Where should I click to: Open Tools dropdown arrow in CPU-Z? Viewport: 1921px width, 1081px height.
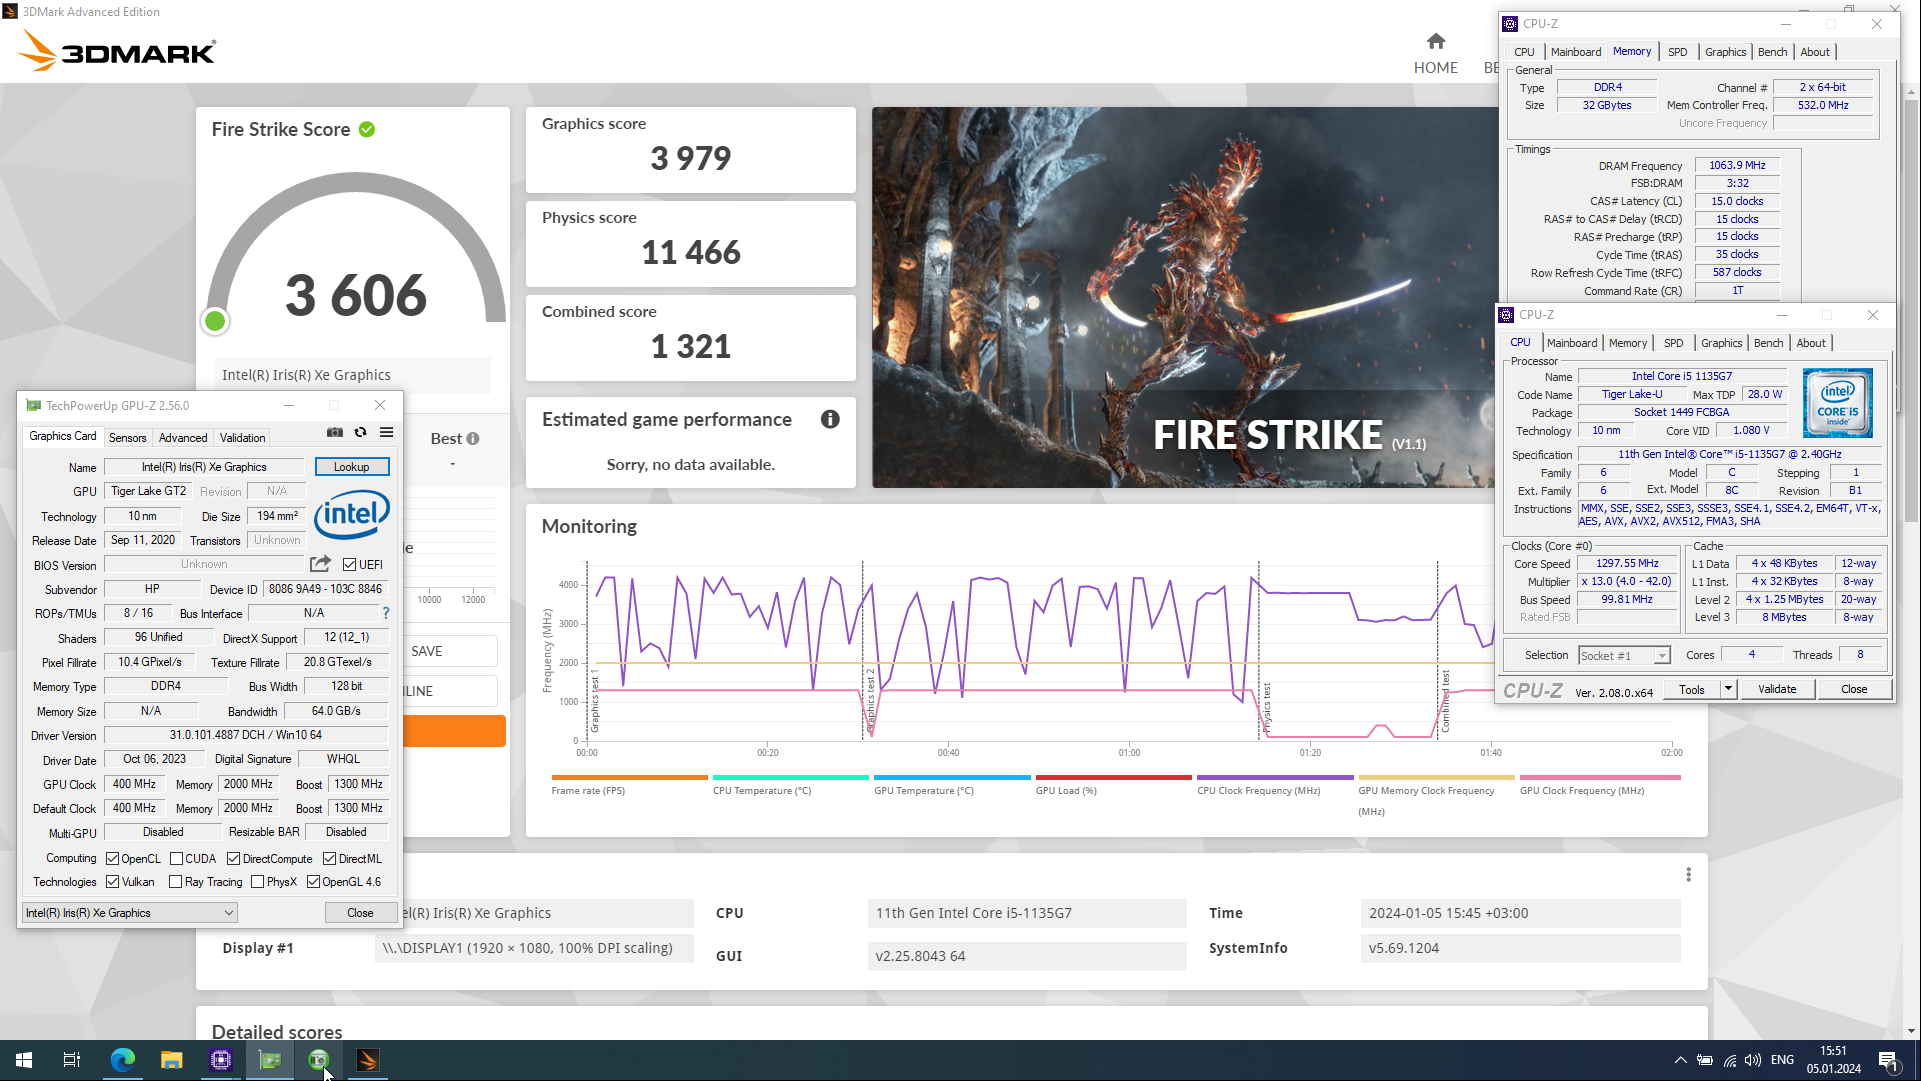pyautogui.click(x=1727, y=689)
